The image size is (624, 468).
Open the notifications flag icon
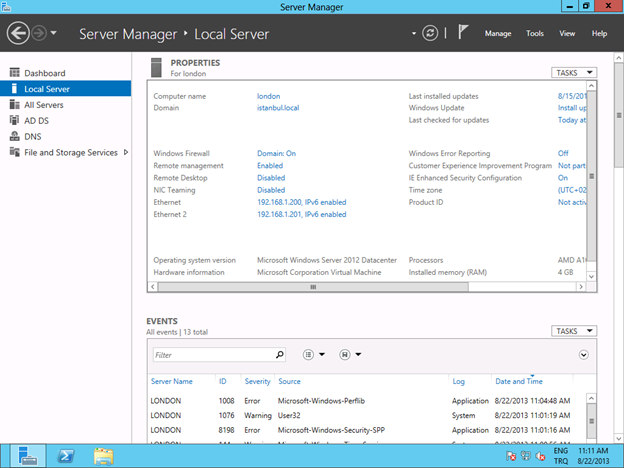(x=462, y=33)
